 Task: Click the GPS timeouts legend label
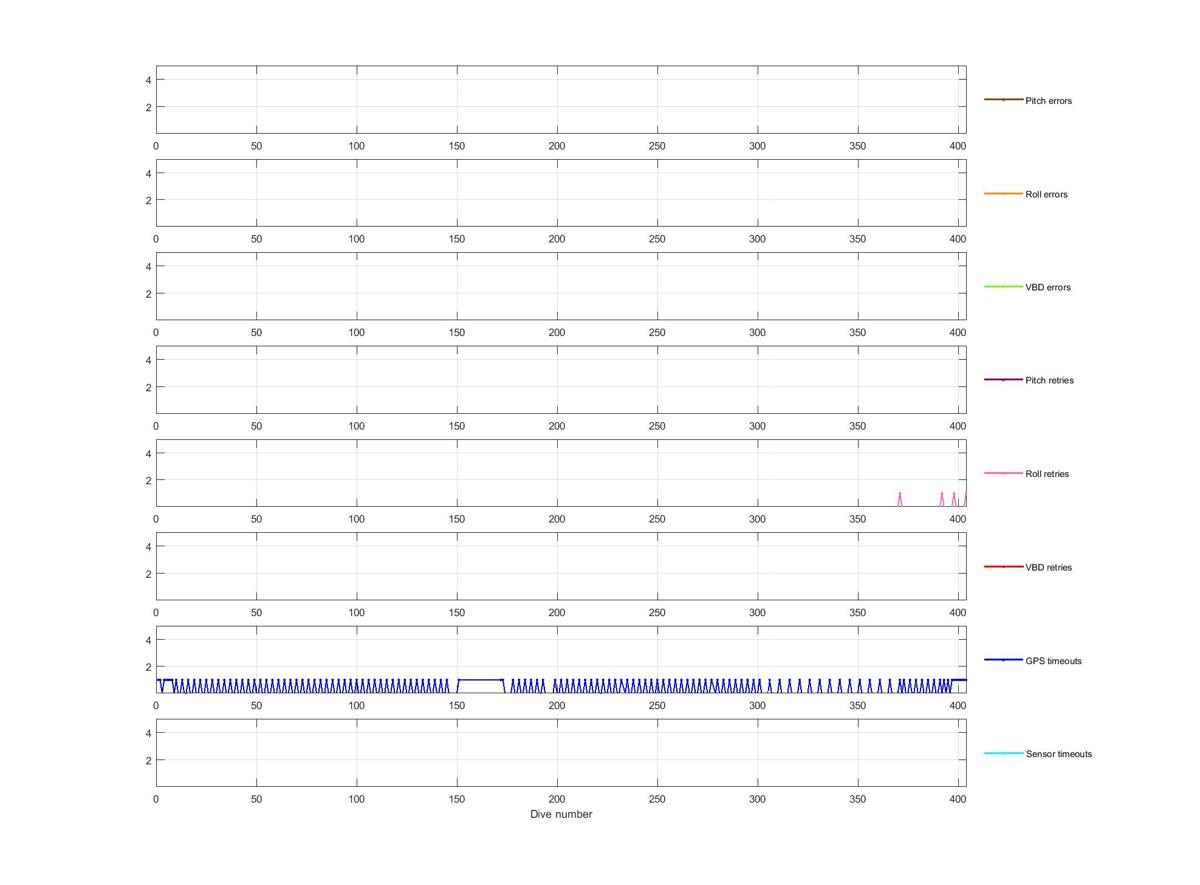pyautogui.click(x=1053, y=661)
